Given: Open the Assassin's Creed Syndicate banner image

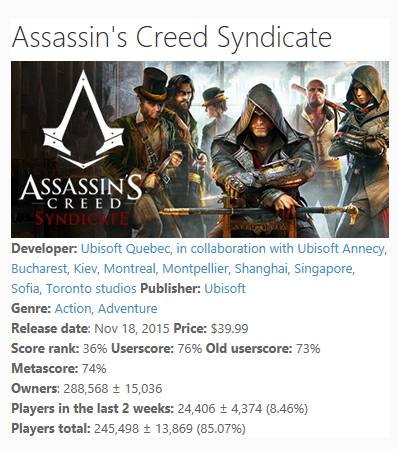Looking at the screenshot, I should pos(200,149).
